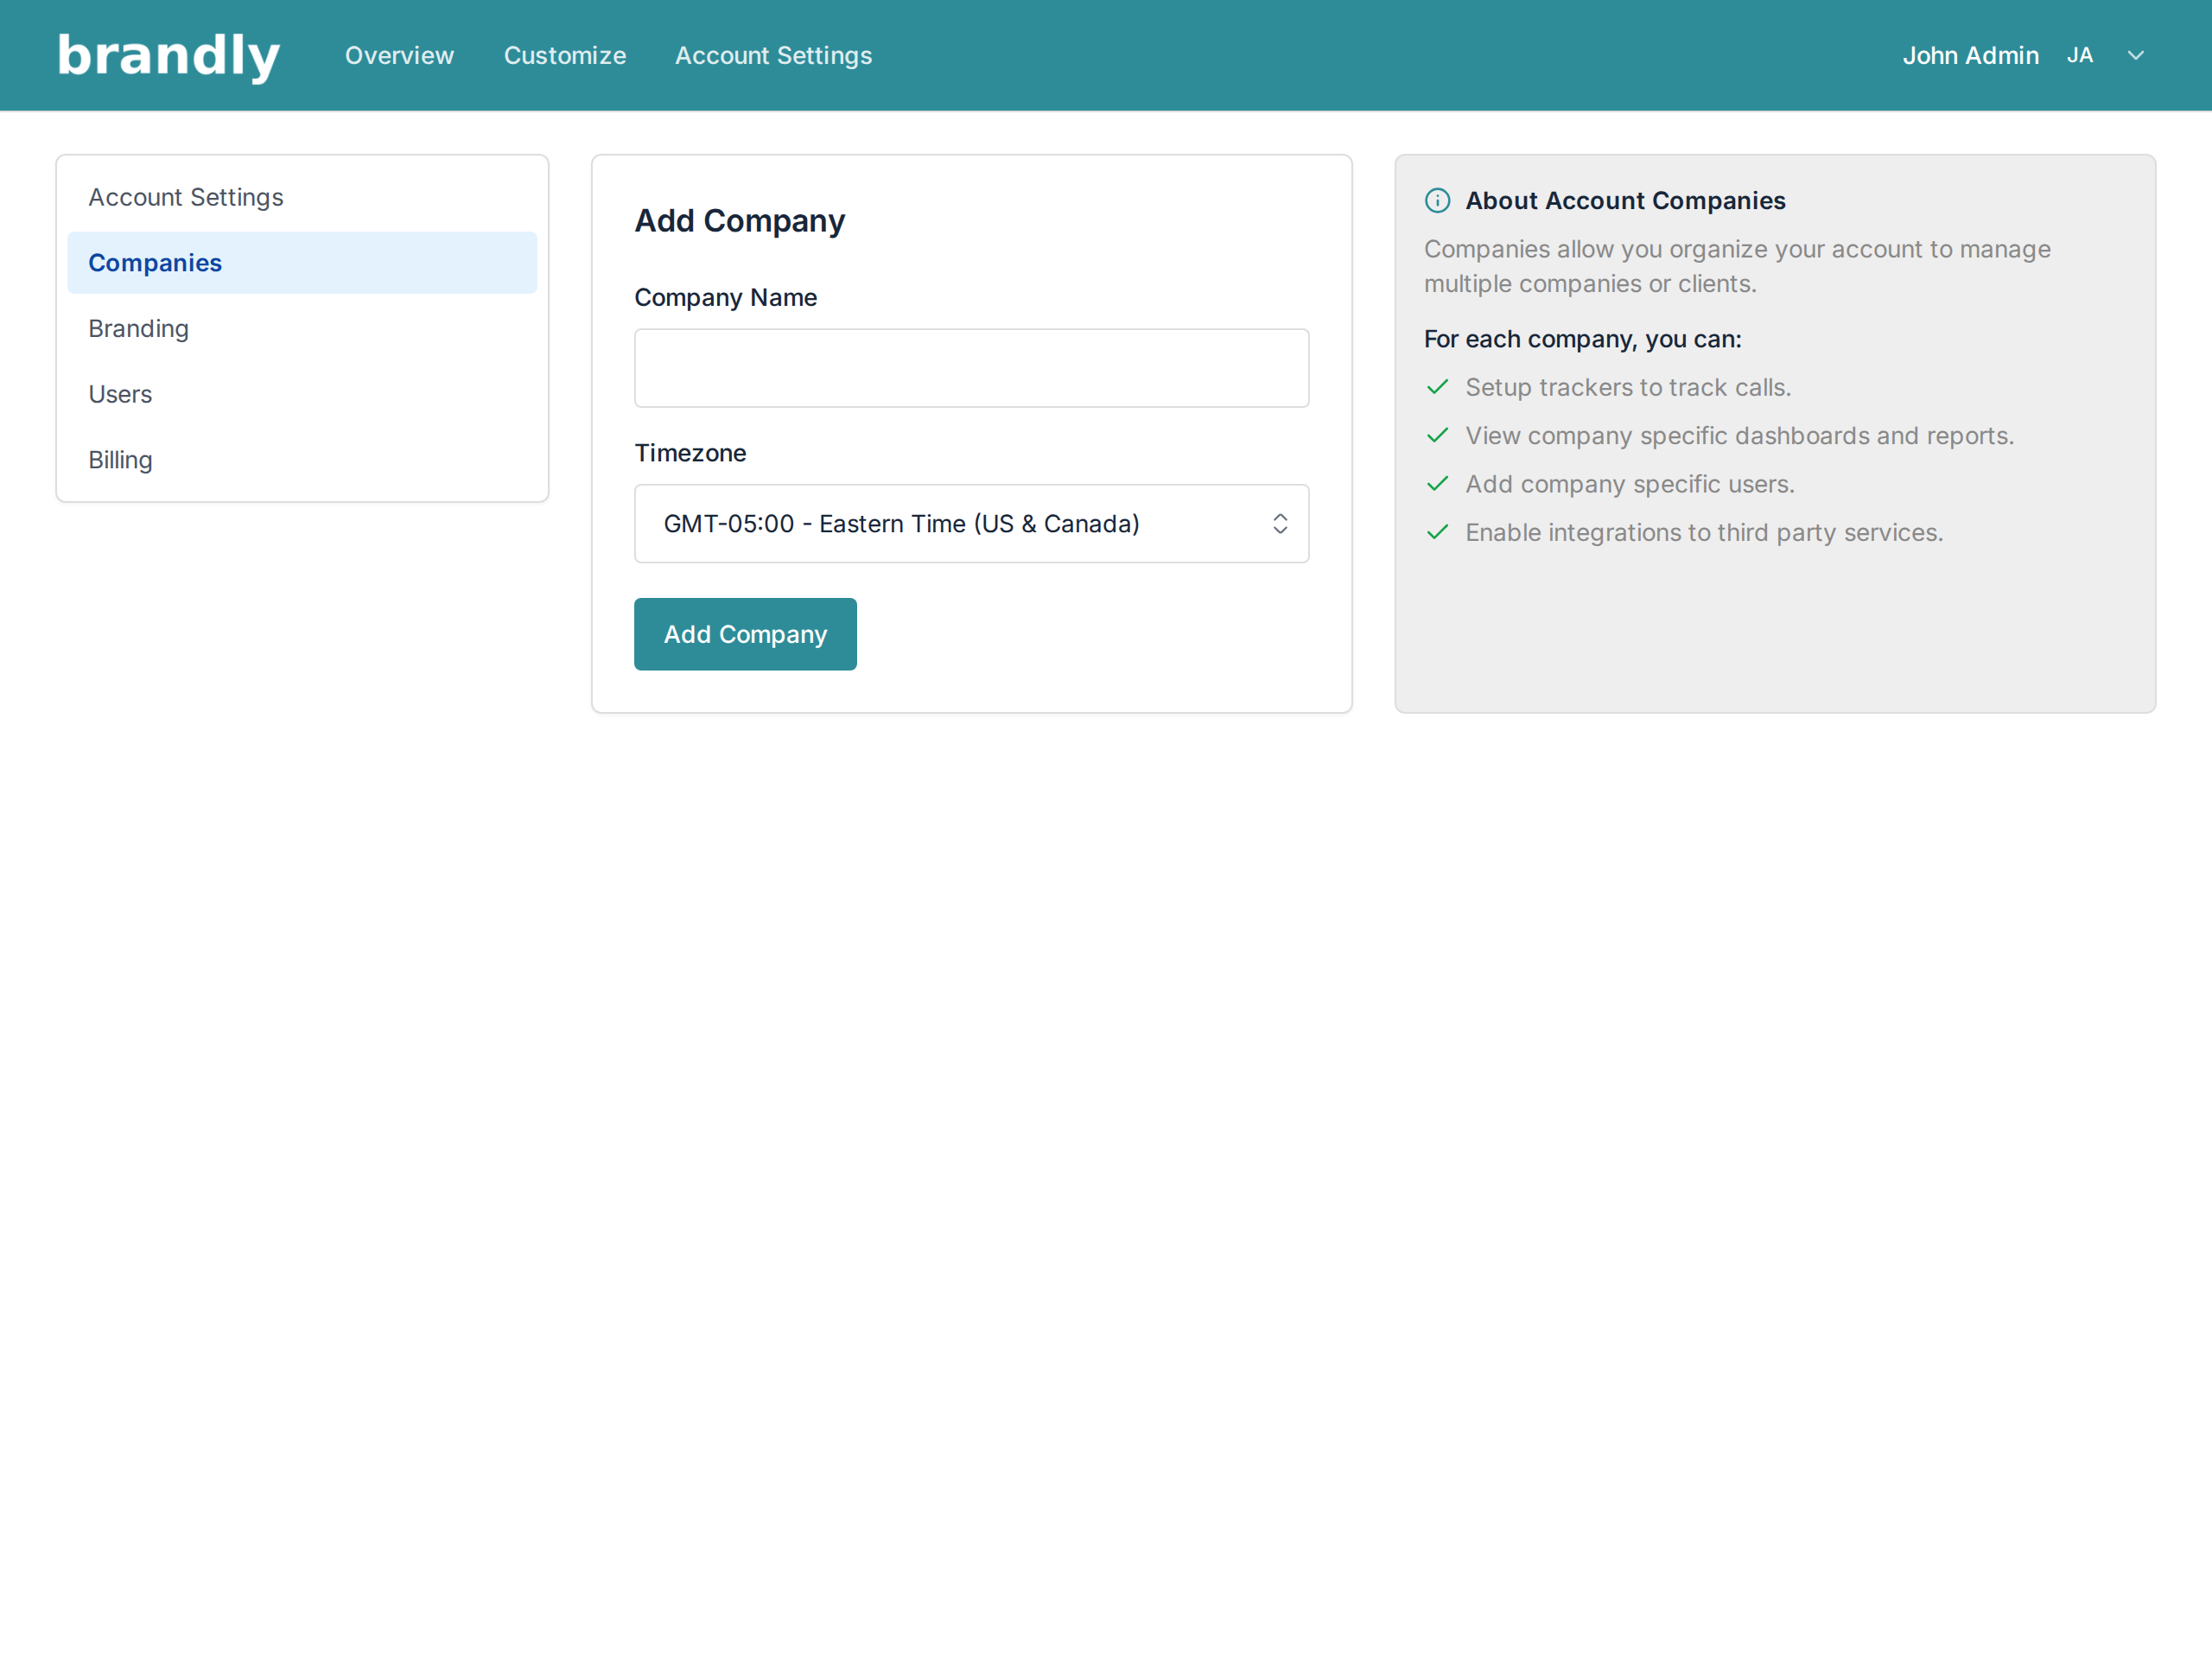Image resolution: width=2212 pixels, height=1659 pixels.
Task: Open Account Settings in top navigation
Action: [773, 56]
